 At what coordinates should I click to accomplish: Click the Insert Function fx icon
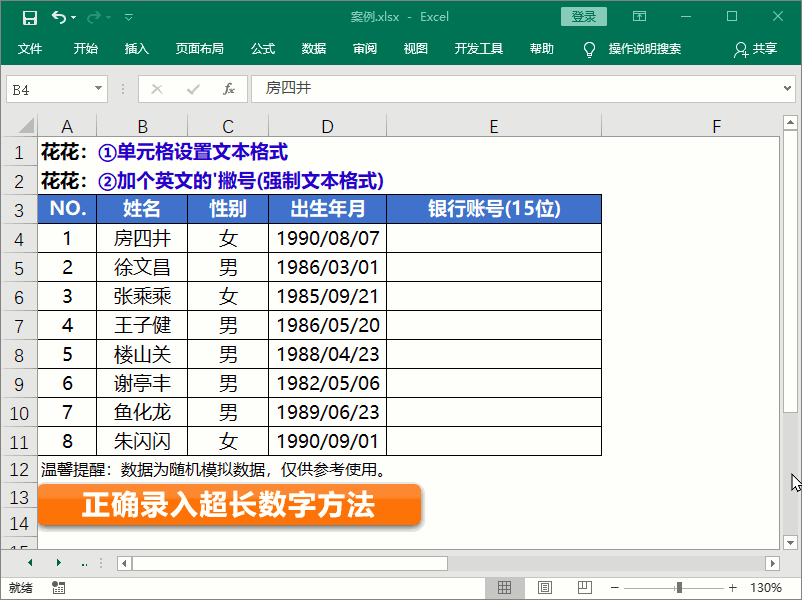tap(229, 90)
